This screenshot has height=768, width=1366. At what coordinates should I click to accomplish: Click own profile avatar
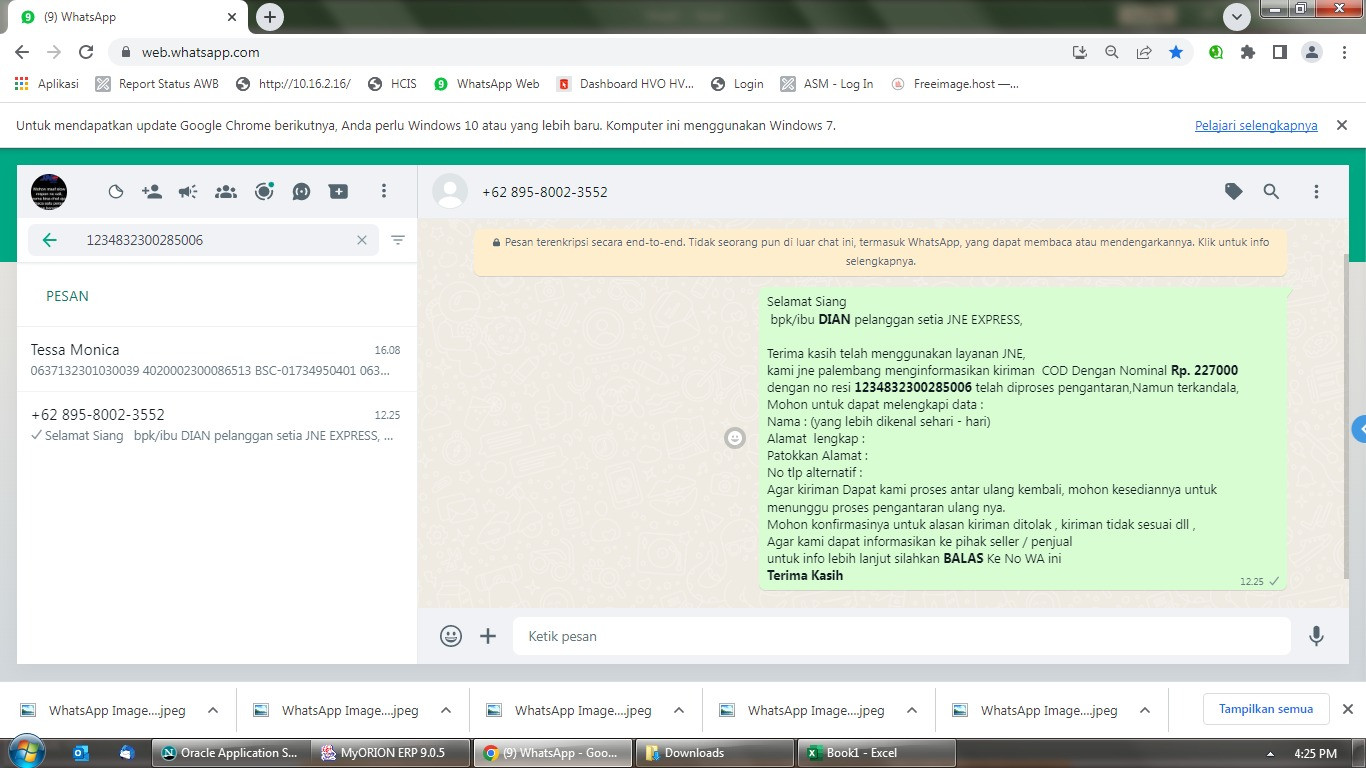click(x=49, y=192)
